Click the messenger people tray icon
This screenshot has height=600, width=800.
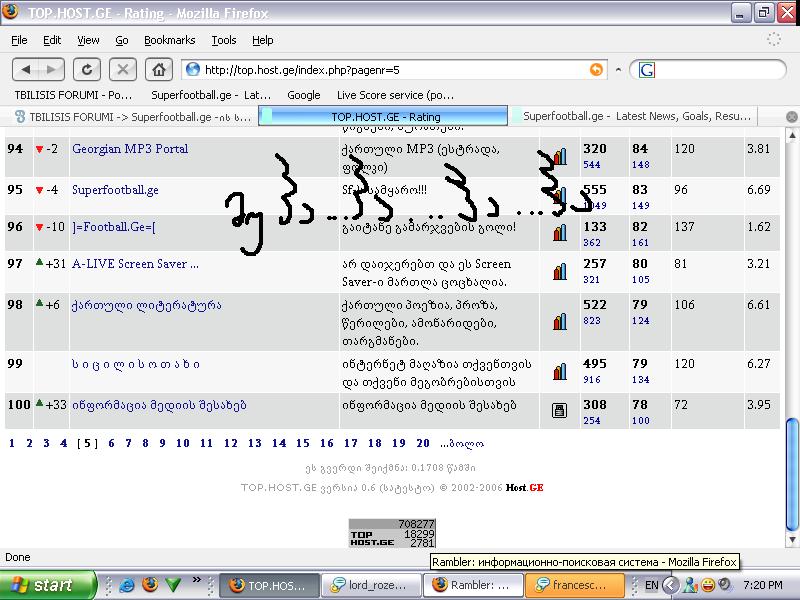coord(690,585)
